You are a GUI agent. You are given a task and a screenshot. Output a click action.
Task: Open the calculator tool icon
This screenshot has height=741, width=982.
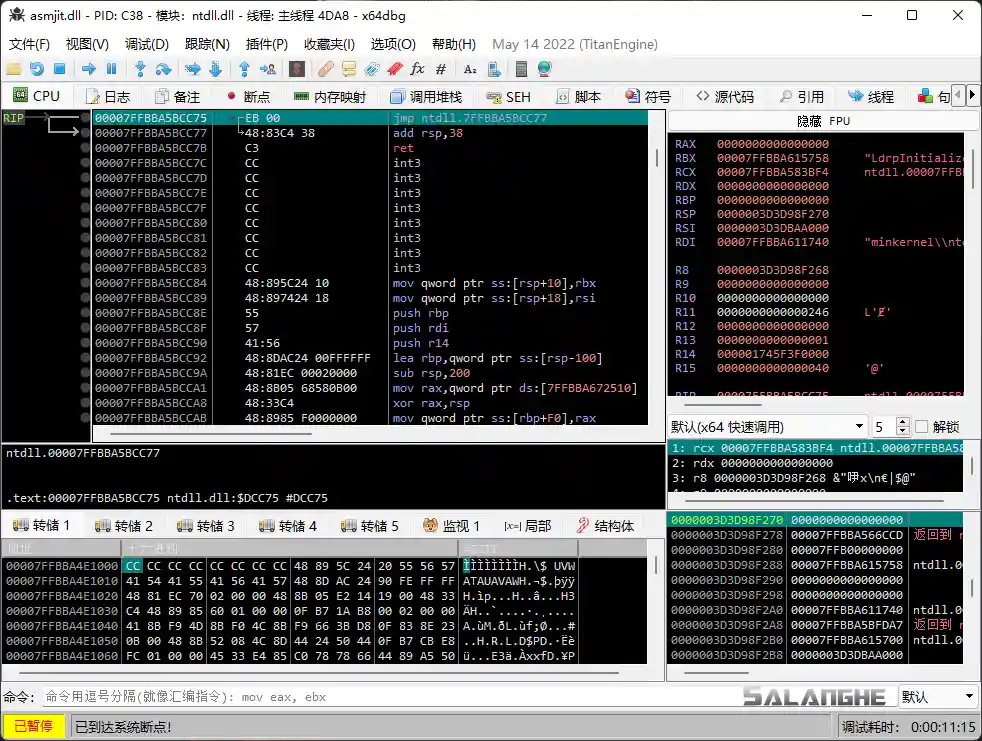(523, 70)
